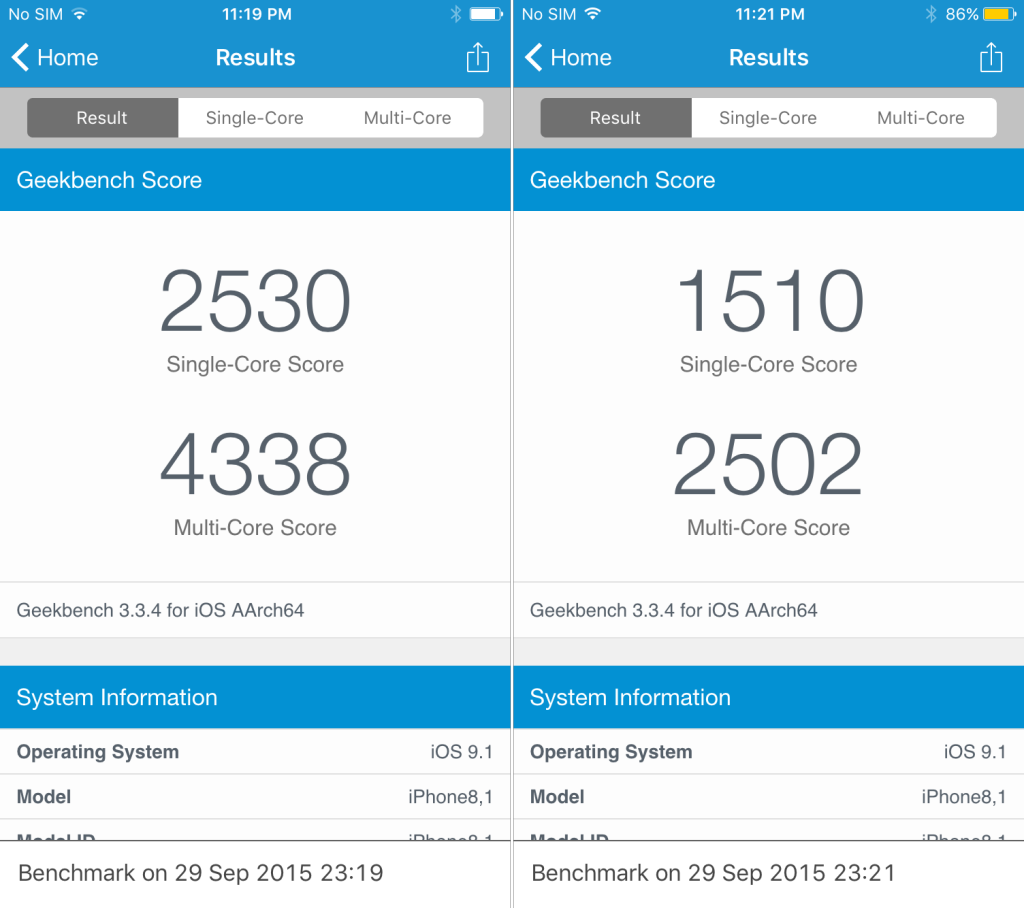Switch to Multi-Core tab in left screen

(408, 118)
